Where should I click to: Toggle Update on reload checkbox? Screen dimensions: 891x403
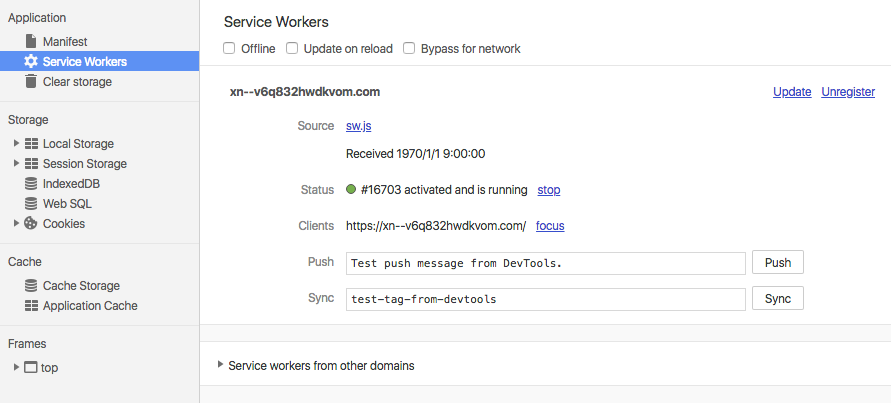click(x=292, y=48)
